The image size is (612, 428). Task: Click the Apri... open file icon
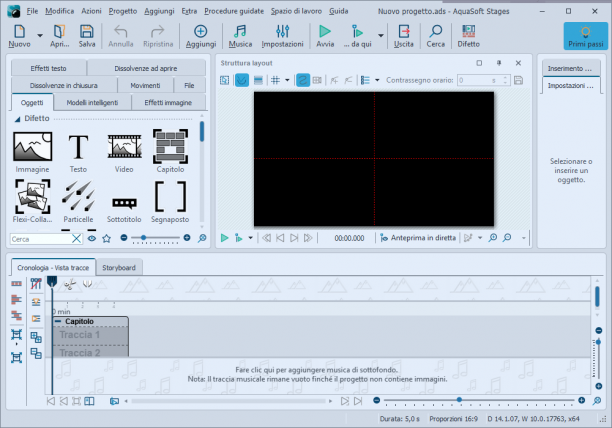tap(59, 36)
